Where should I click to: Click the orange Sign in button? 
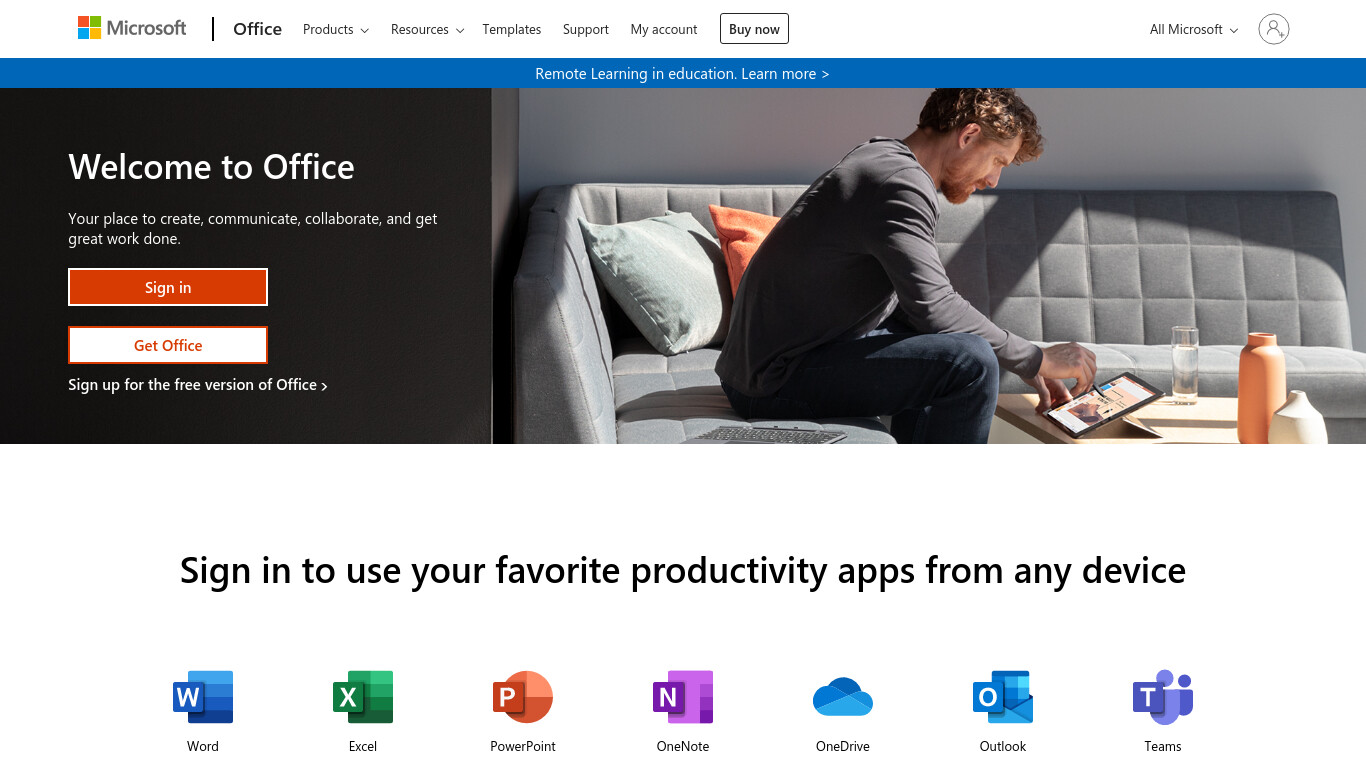click(x=168, y=287)
